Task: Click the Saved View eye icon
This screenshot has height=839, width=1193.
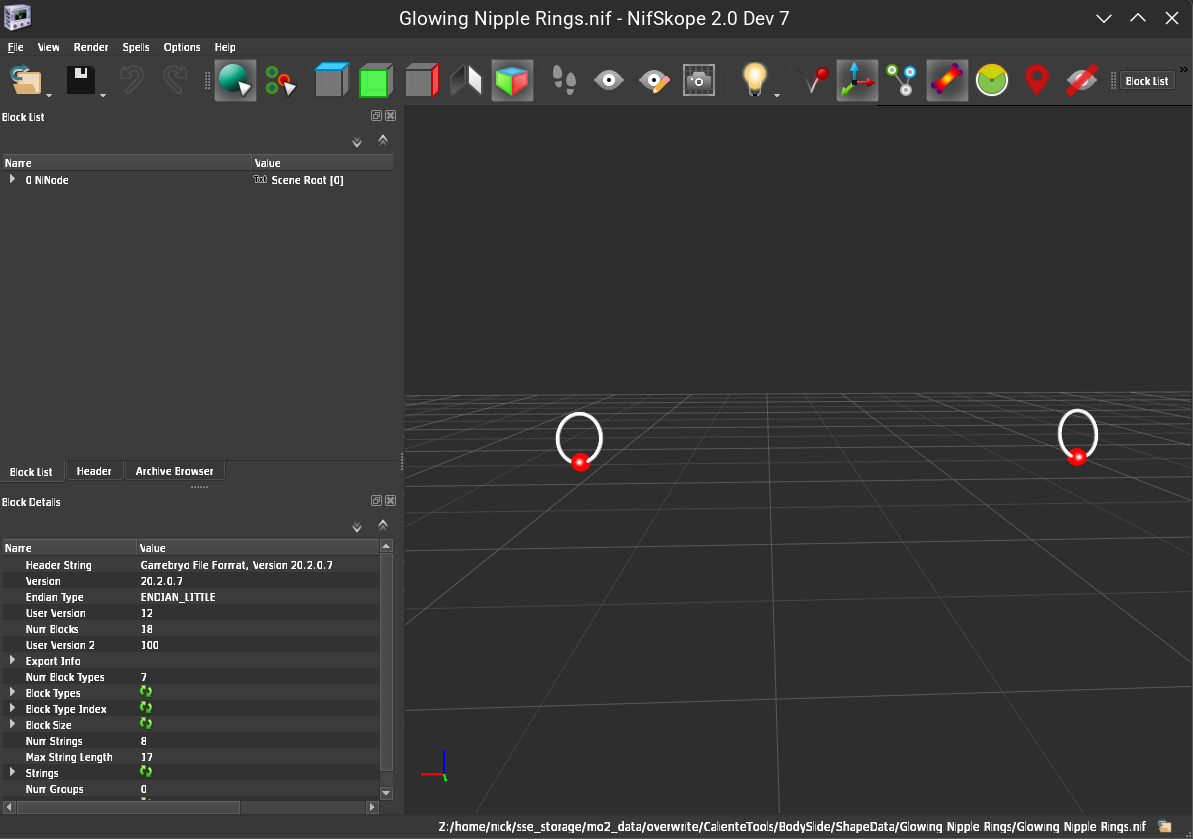Action: [x=609, y=80]
